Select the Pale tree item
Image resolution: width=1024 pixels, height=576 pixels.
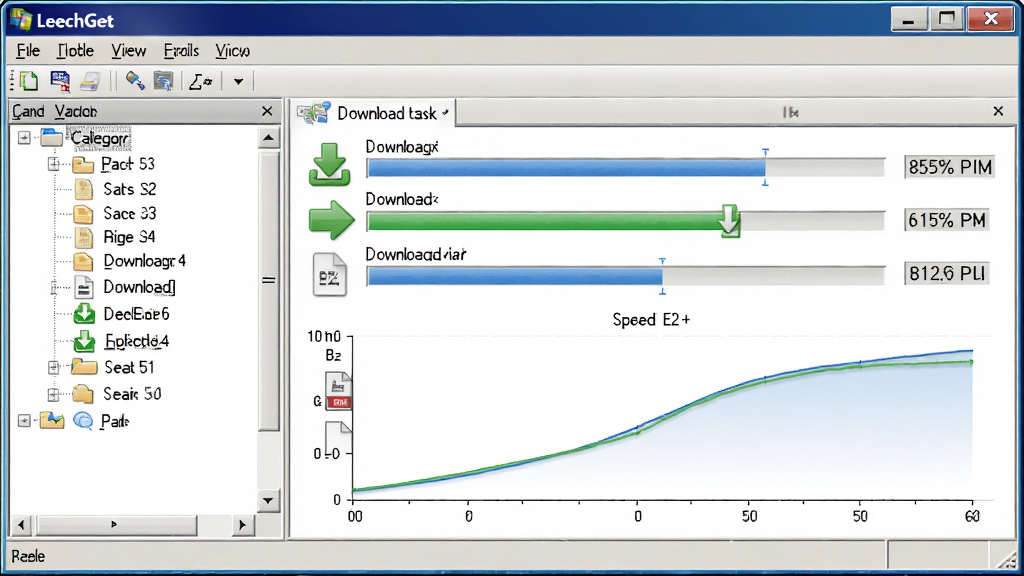[114, 421]
